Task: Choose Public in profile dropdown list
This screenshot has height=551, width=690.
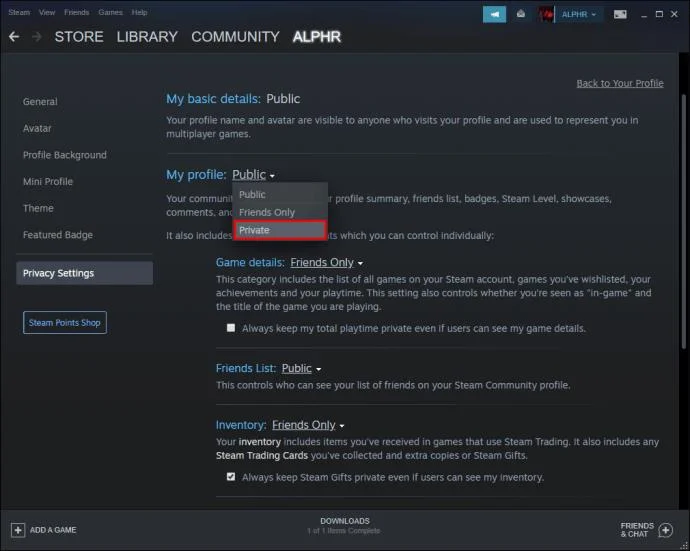Action: tap(280, 195)
